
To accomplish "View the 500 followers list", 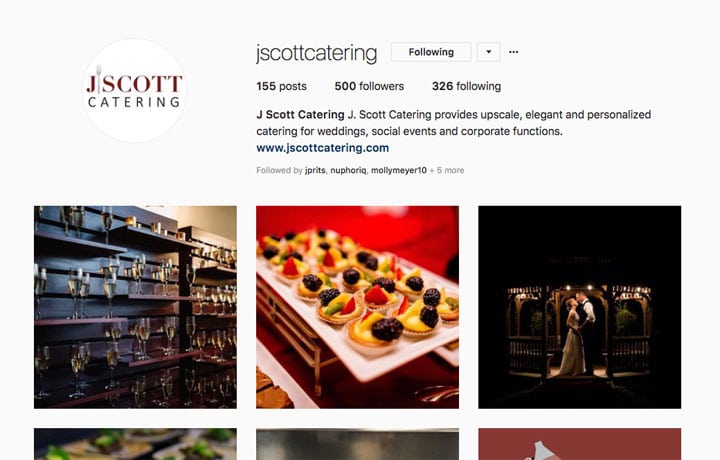I will [369, 86].
